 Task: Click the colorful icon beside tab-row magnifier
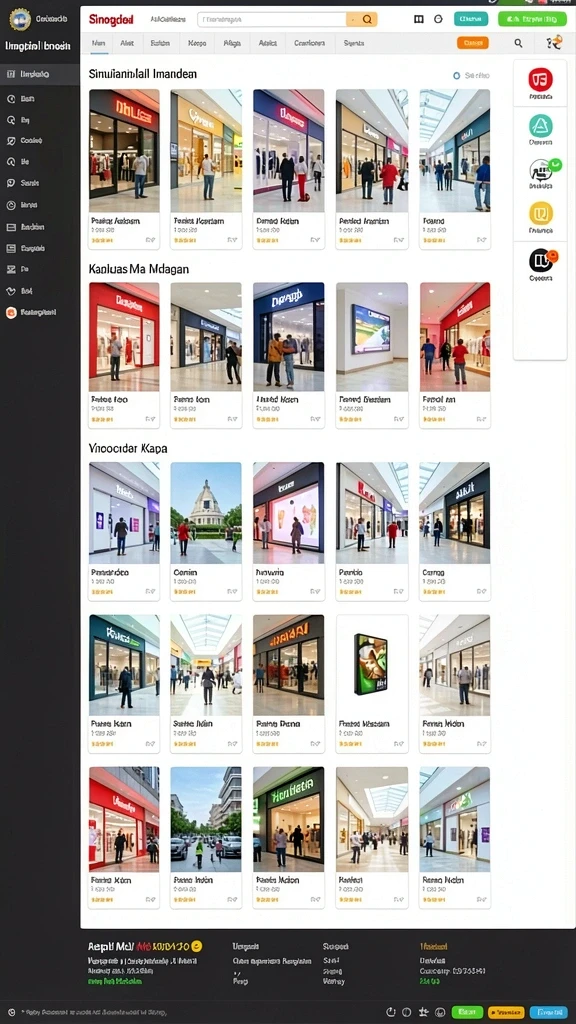(x=554, y=43)
